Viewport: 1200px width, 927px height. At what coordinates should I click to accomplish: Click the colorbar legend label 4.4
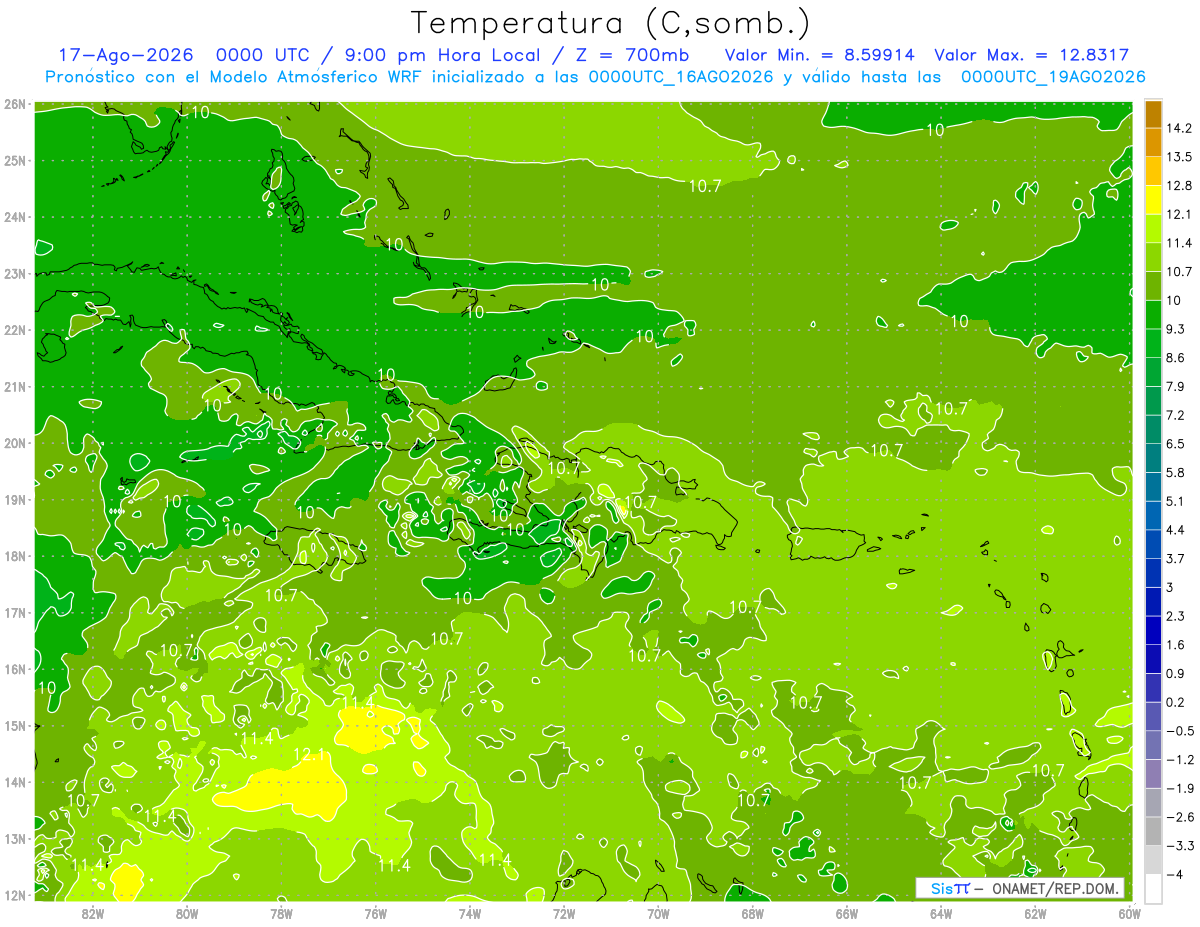click(x=1177, y=530)
